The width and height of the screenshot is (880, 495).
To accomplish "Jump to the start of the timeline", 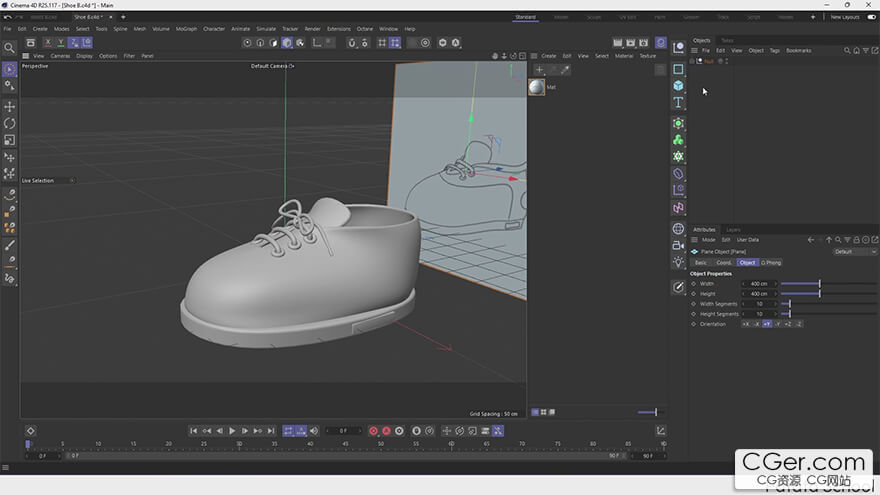I will coord(194,431).
